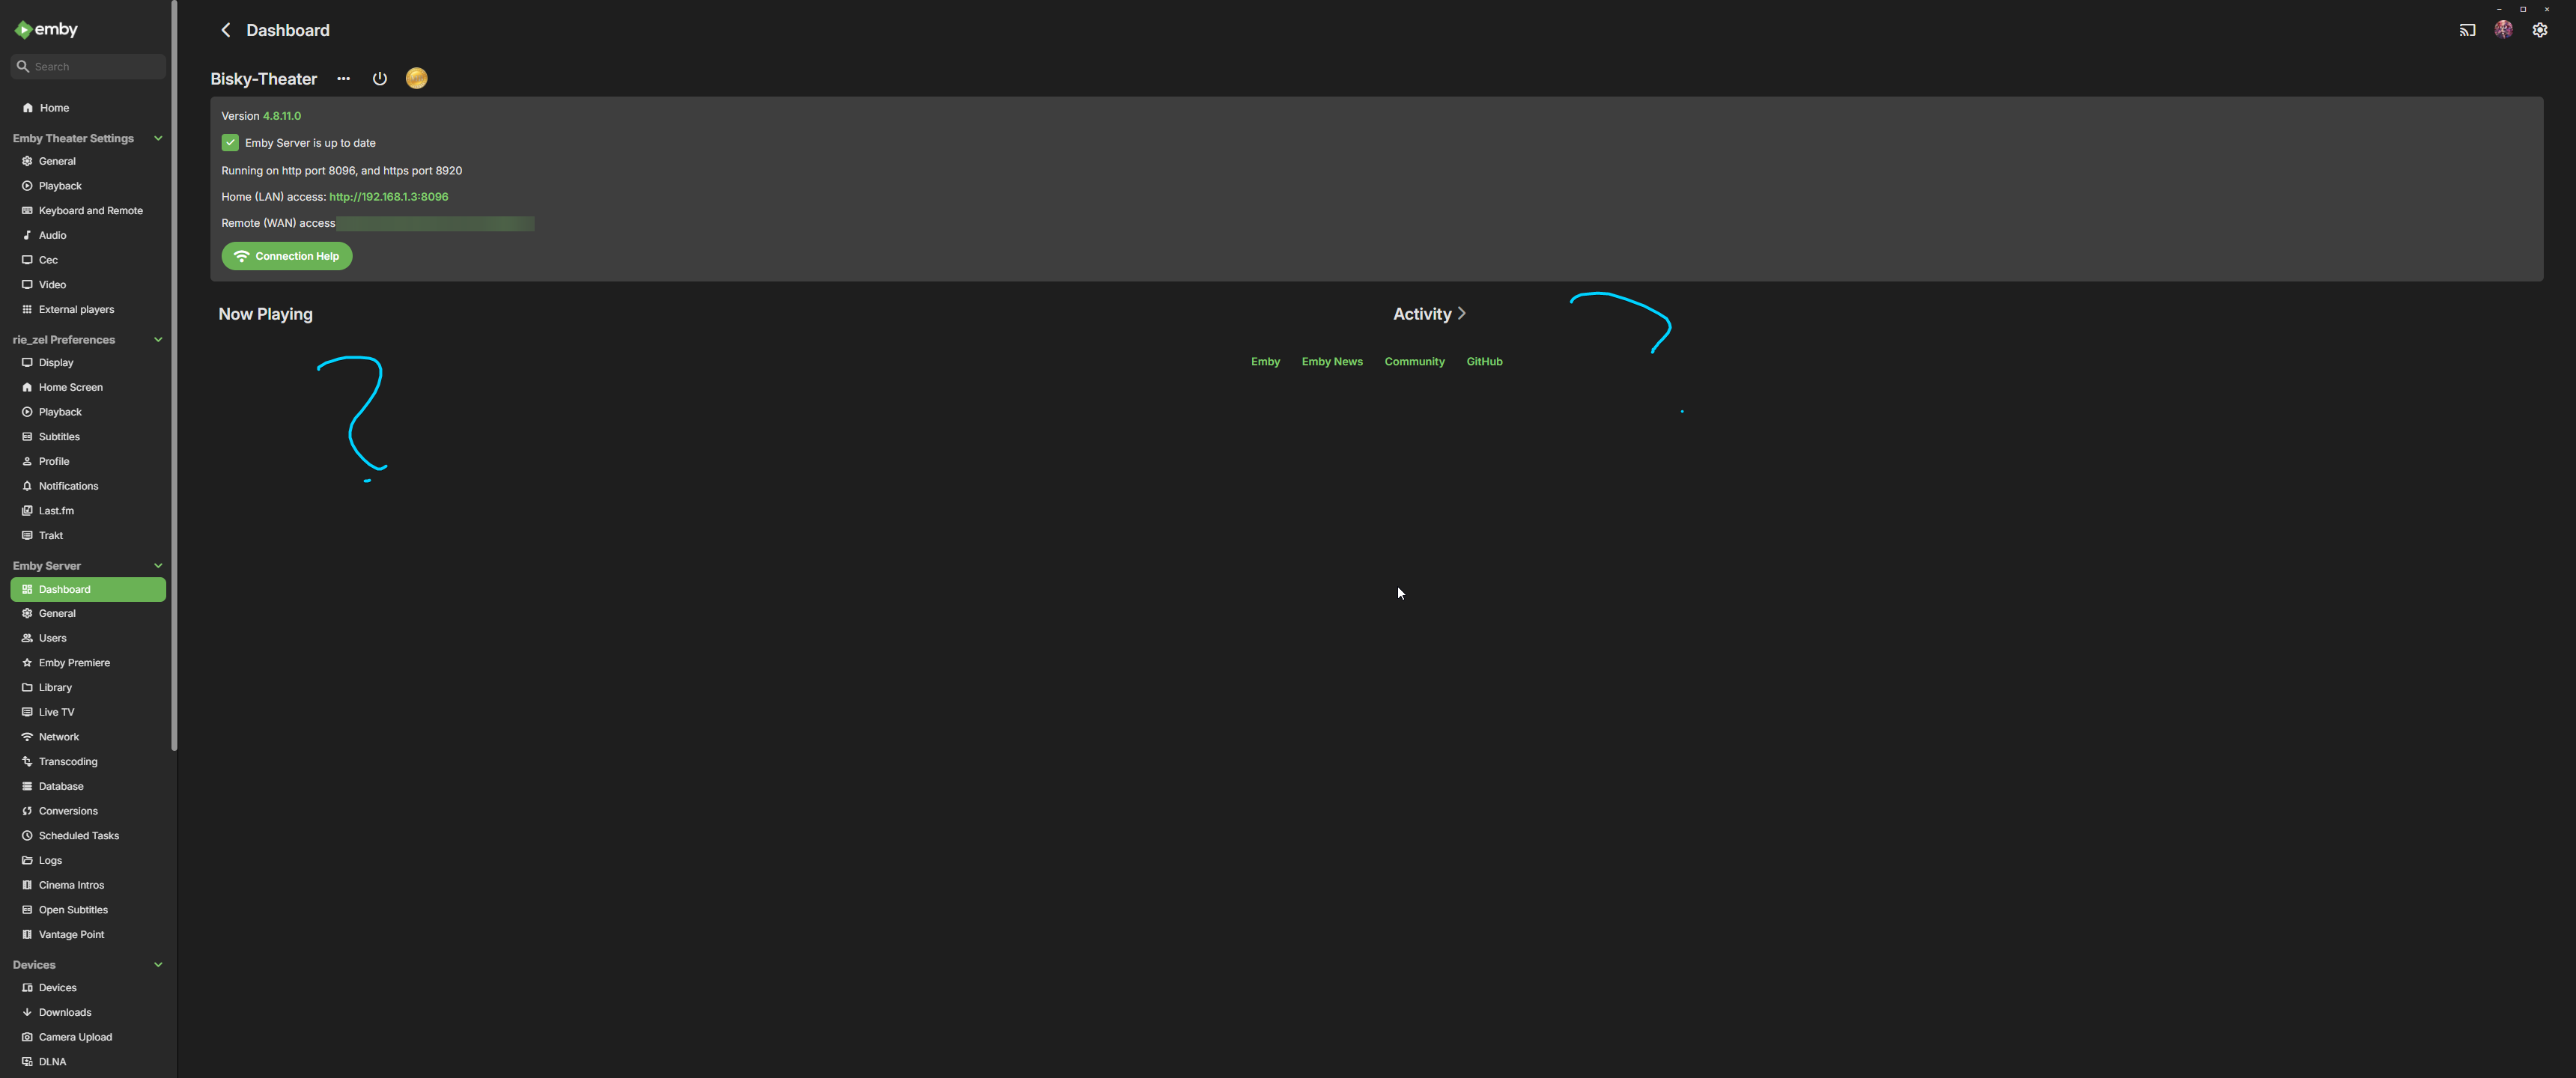This screenshot has width=2576, height=1078.
Task: Open Downloads under Devices
Action: click(x=88, y=1013)
